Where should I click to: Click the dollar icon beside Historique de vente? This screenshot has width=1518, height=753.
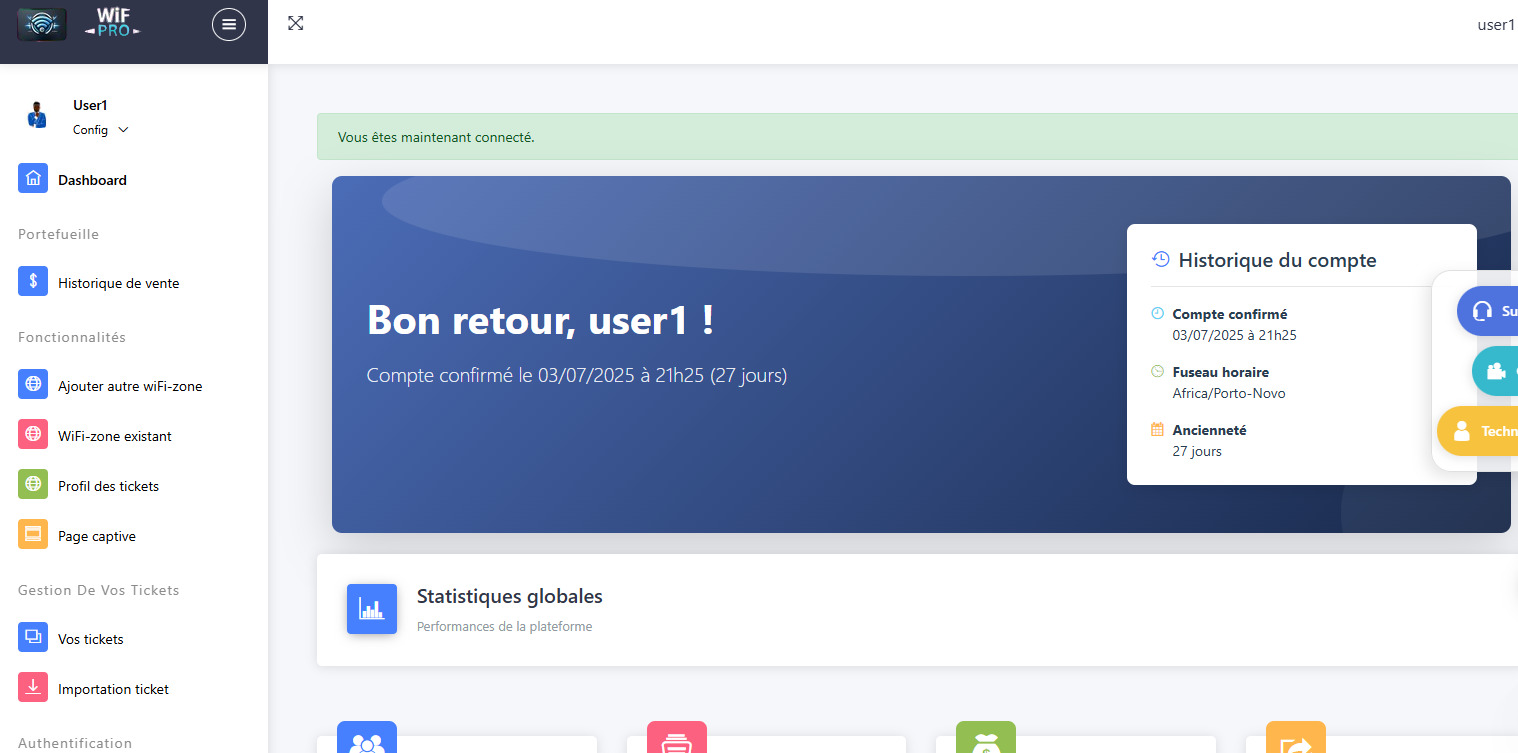pos(33,281)
